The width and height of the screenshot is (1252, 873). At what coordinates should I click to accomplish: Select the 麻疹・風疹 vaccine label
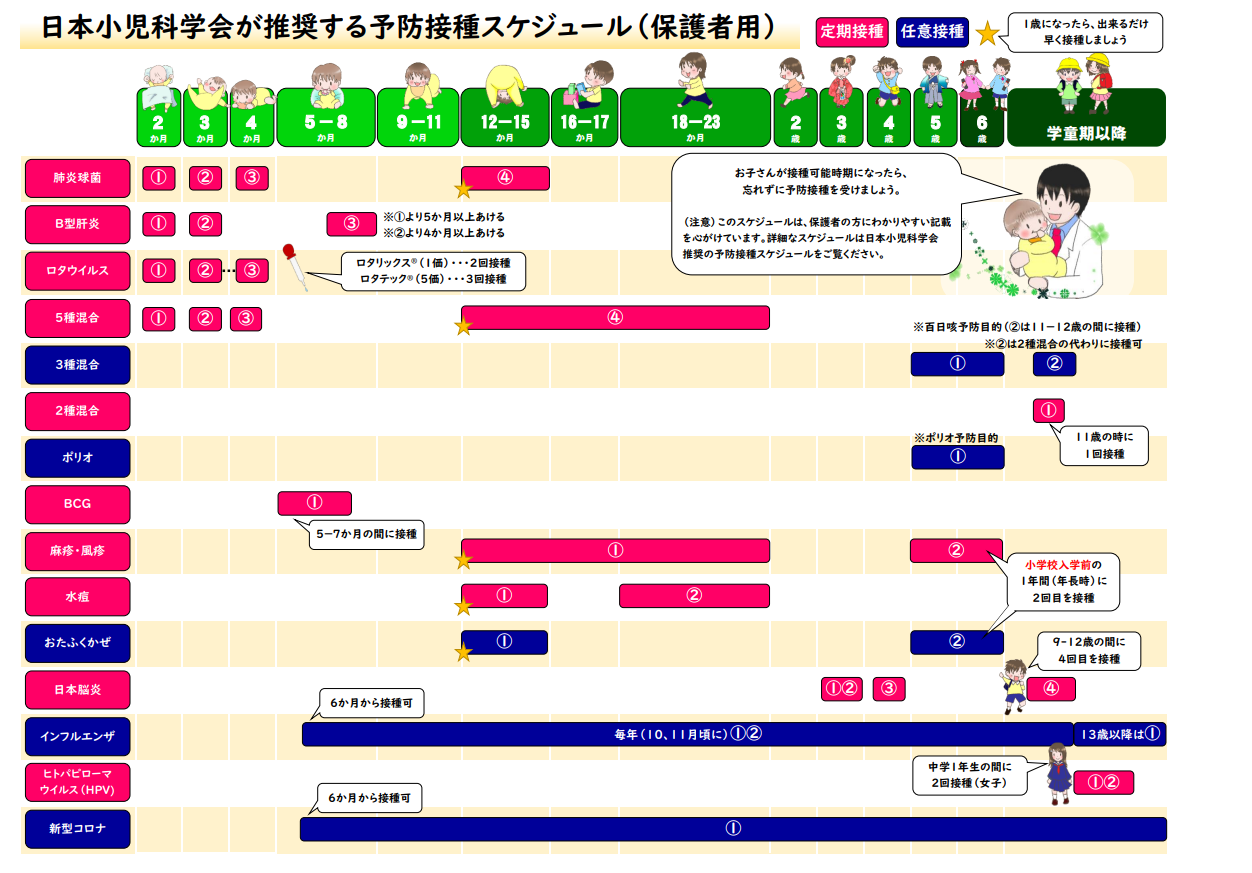click(x=77, y=550)
